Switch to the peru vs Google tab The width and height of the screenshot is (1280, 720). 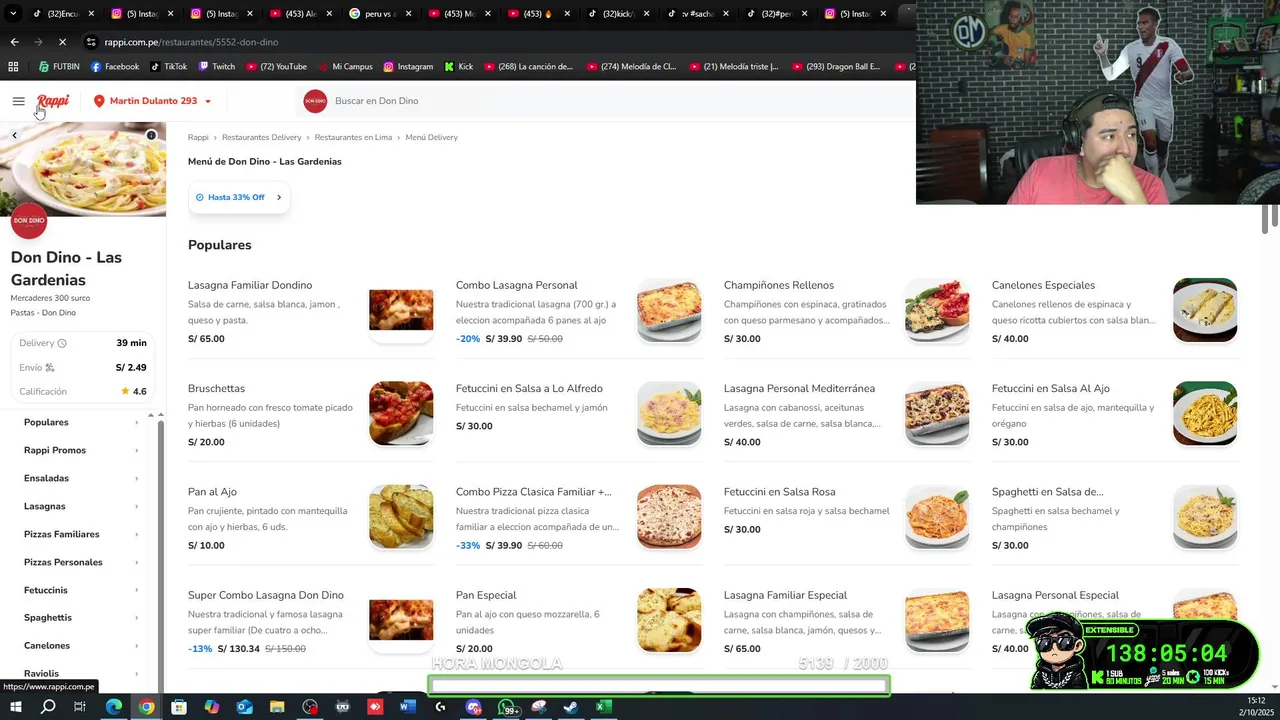382,14
